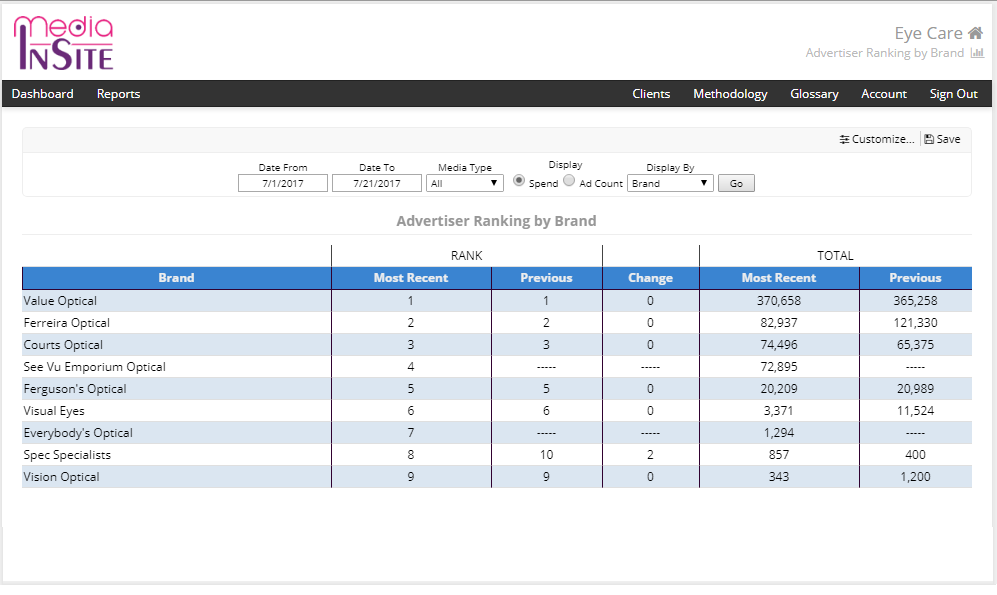
Task: Select the Everybody's Optical brand row
Action: click(x=497, y=433)
